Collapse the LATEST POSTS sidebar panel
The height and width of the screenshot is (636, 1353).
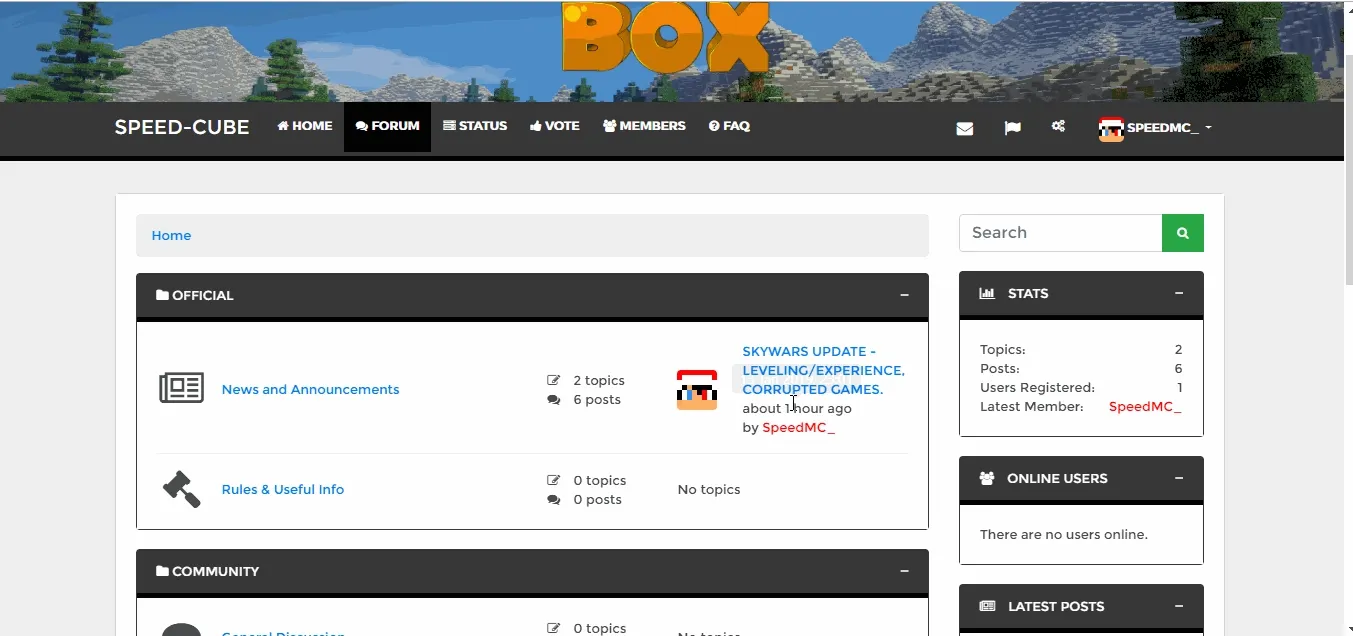tap(1179, 606)
